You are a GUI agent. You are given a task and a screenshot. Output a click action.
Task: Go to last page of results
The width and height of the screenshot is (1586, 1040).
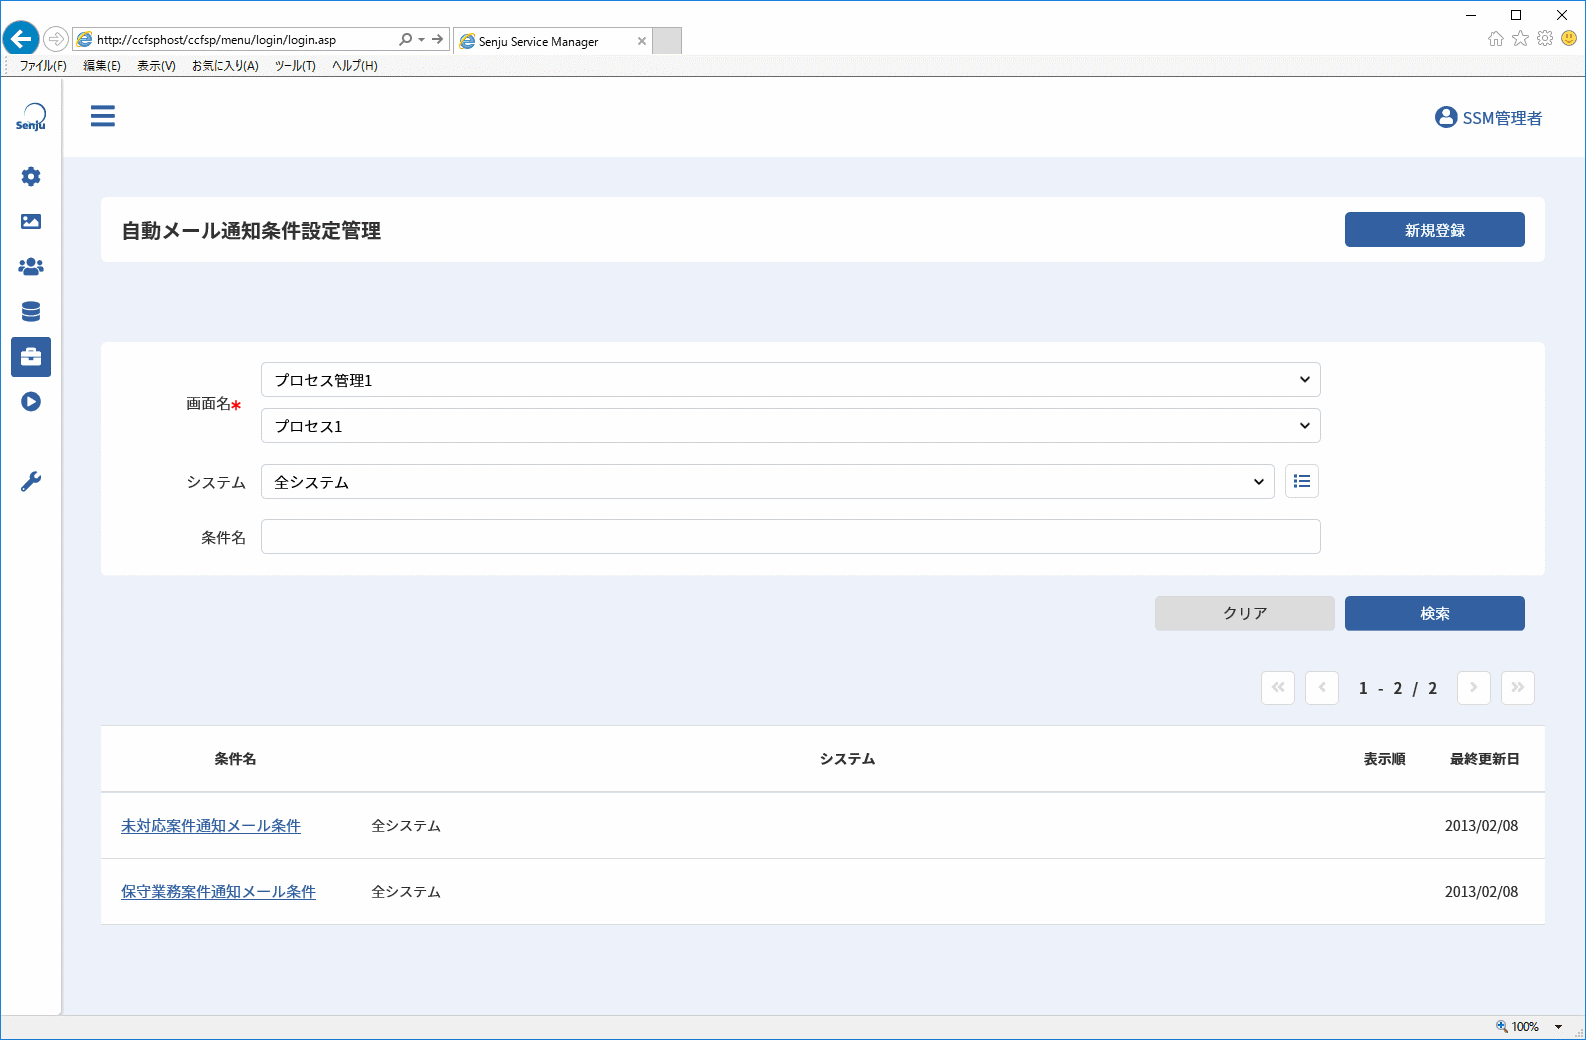[1518, 688]
